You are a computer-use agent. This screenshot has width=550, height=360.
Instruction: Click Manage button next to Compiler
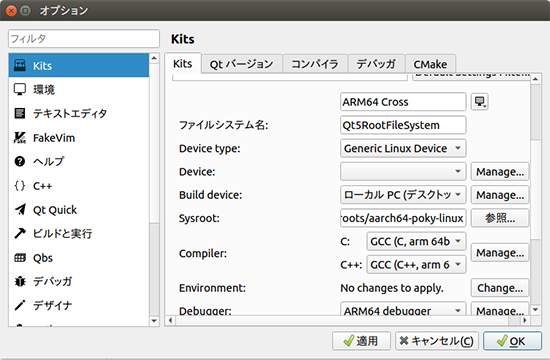500,253
